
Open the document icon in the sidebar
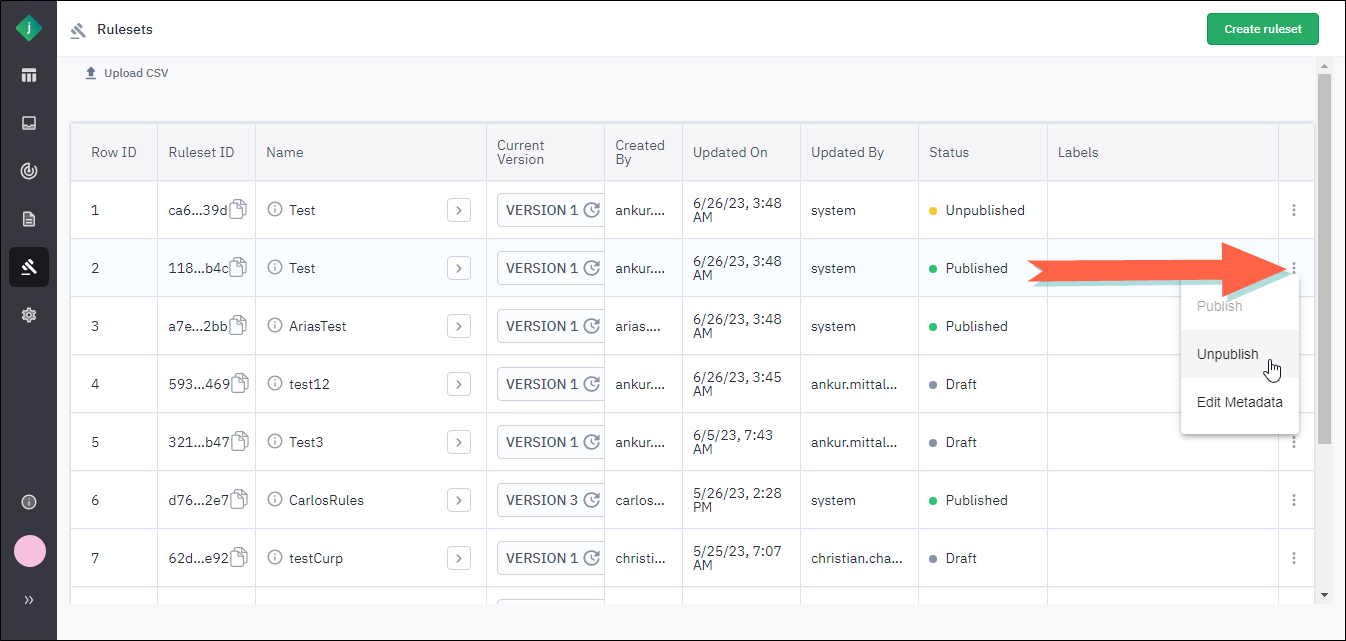click(29, 219)
